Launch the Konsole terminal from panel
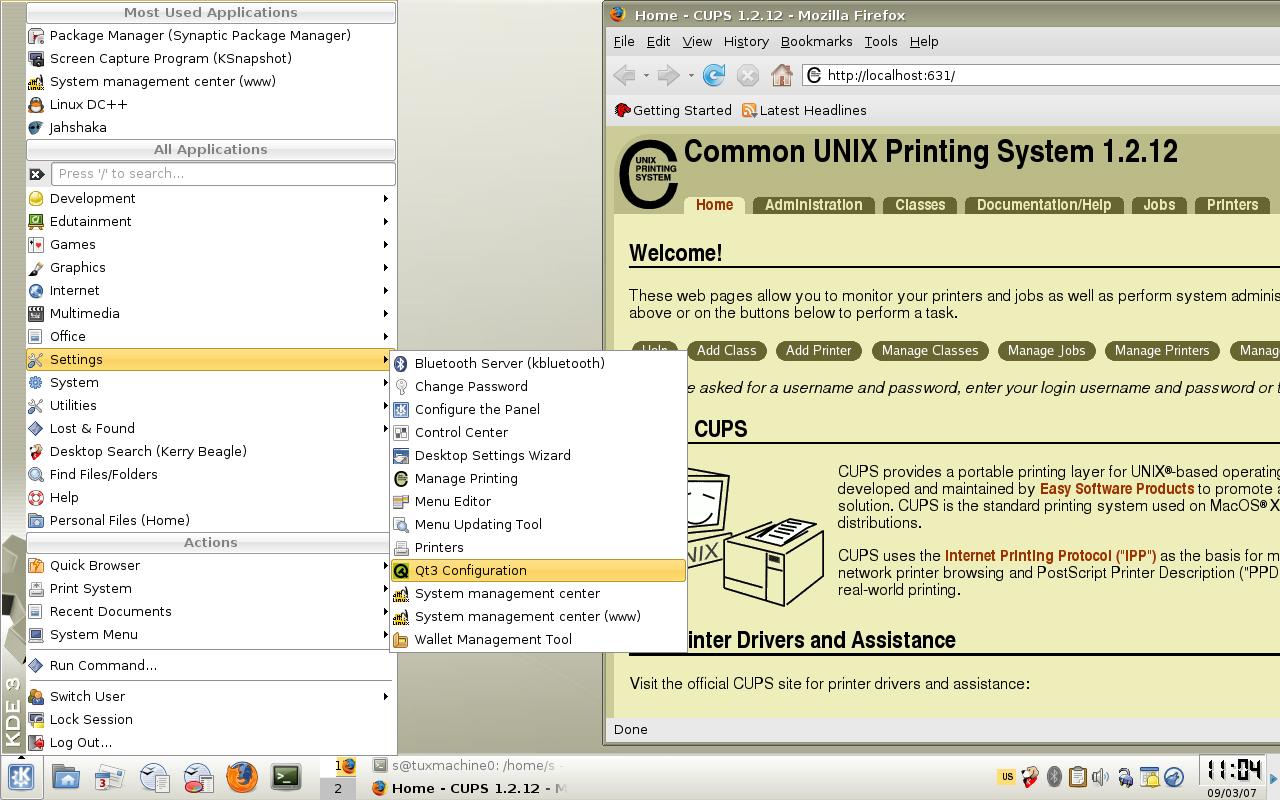This screenshot has width=1280, height=800. pos(286,777)
